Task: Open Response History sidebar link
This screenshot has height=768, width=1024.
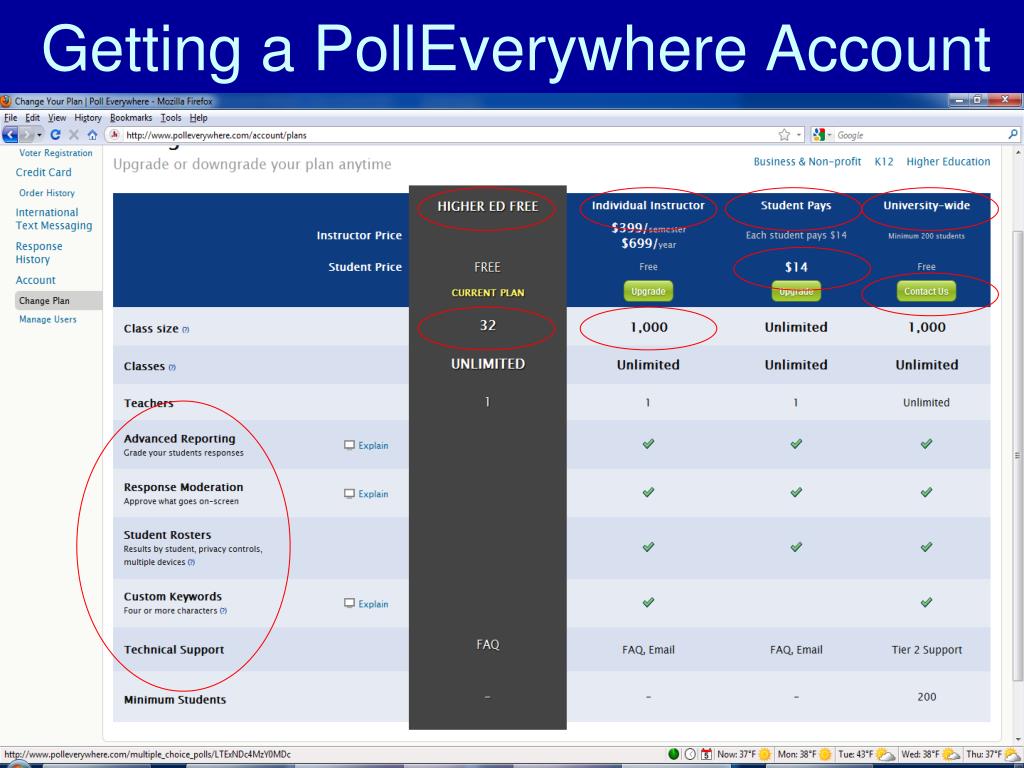Action: click(x=39, y=253)
